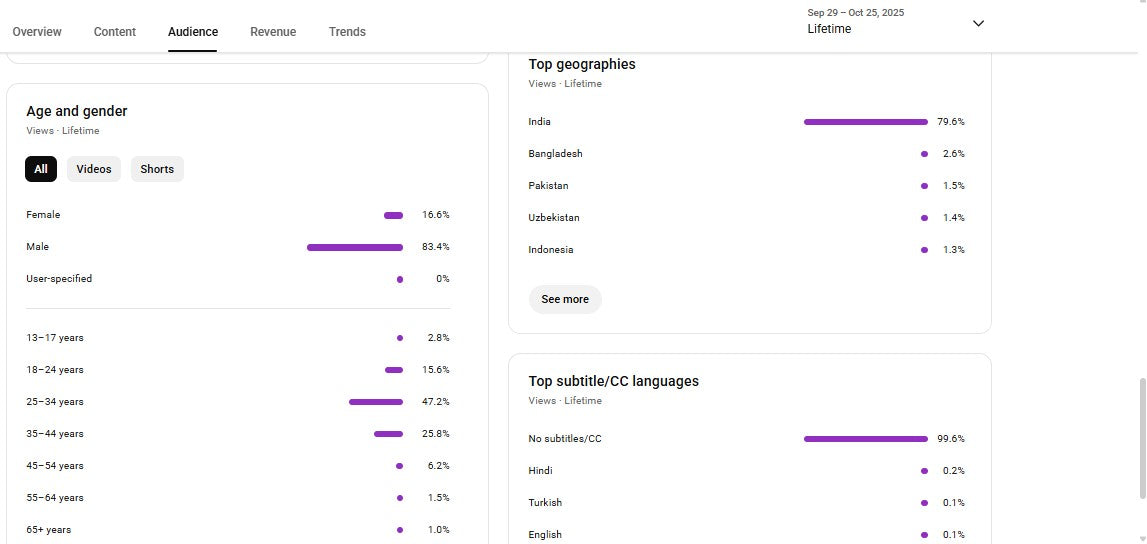The image size is (1147, 544).
Task: Click the Female percentage bar
Action: pyautogui.click(x=393, y=215)
